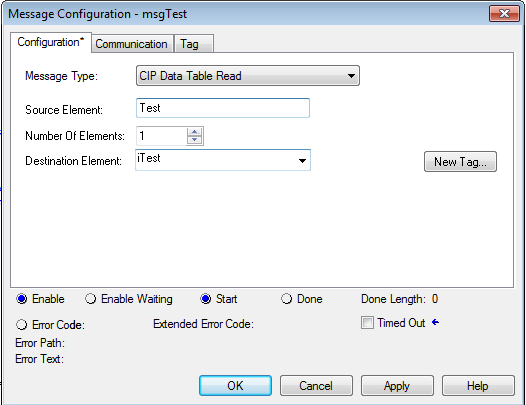Click the New Tag... button
The image size is (526, 405).
(x=460, y=162)
